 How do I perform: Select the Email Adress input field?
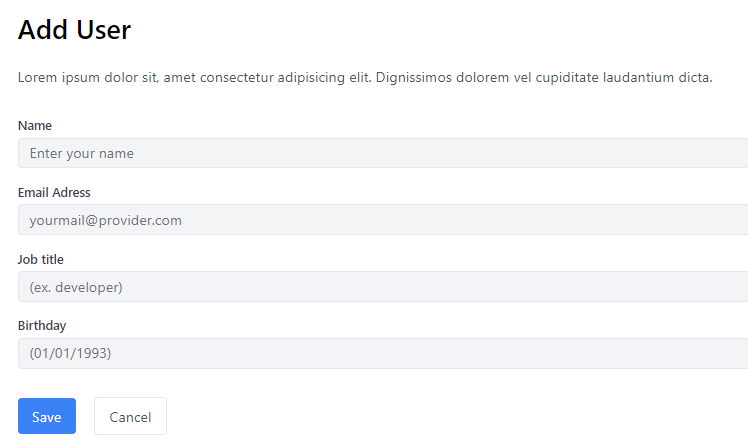tap(383, 220)
